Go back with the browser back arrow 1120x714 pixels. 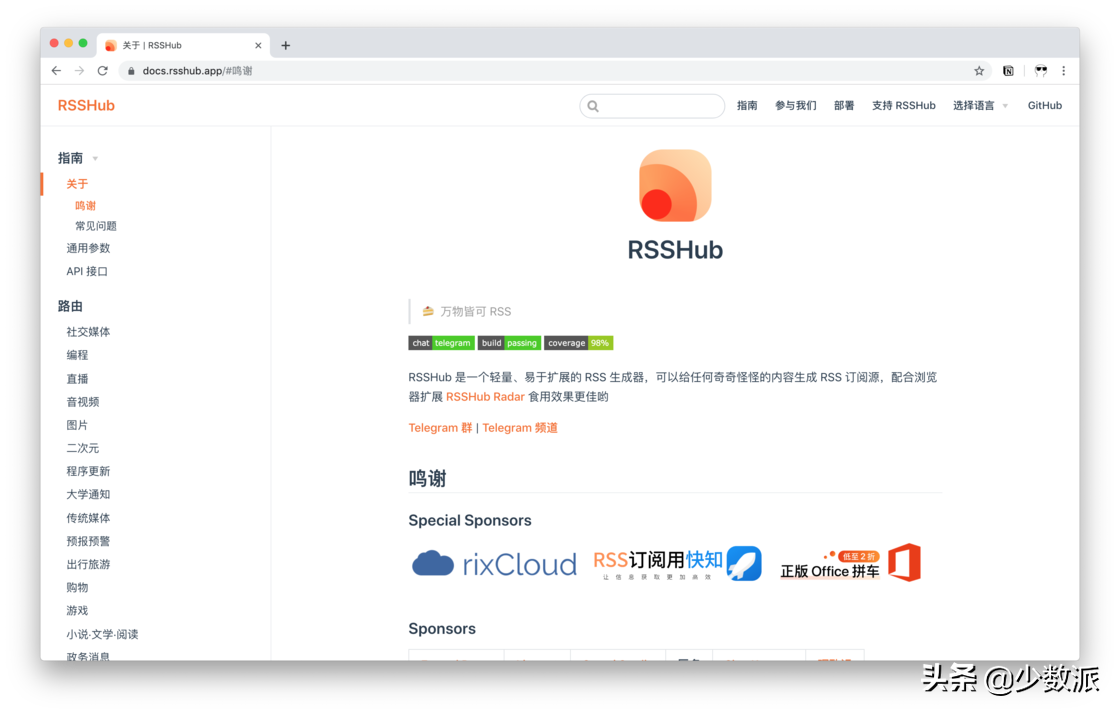coord(56,71)
